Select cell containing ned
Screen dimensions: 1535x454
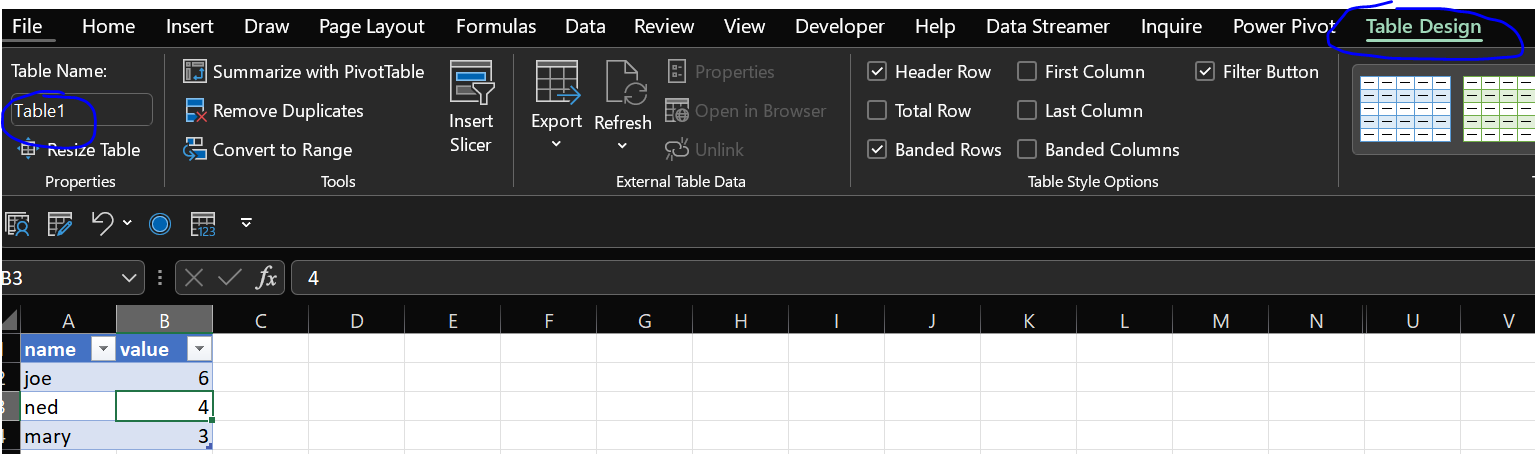pos(68,407)
